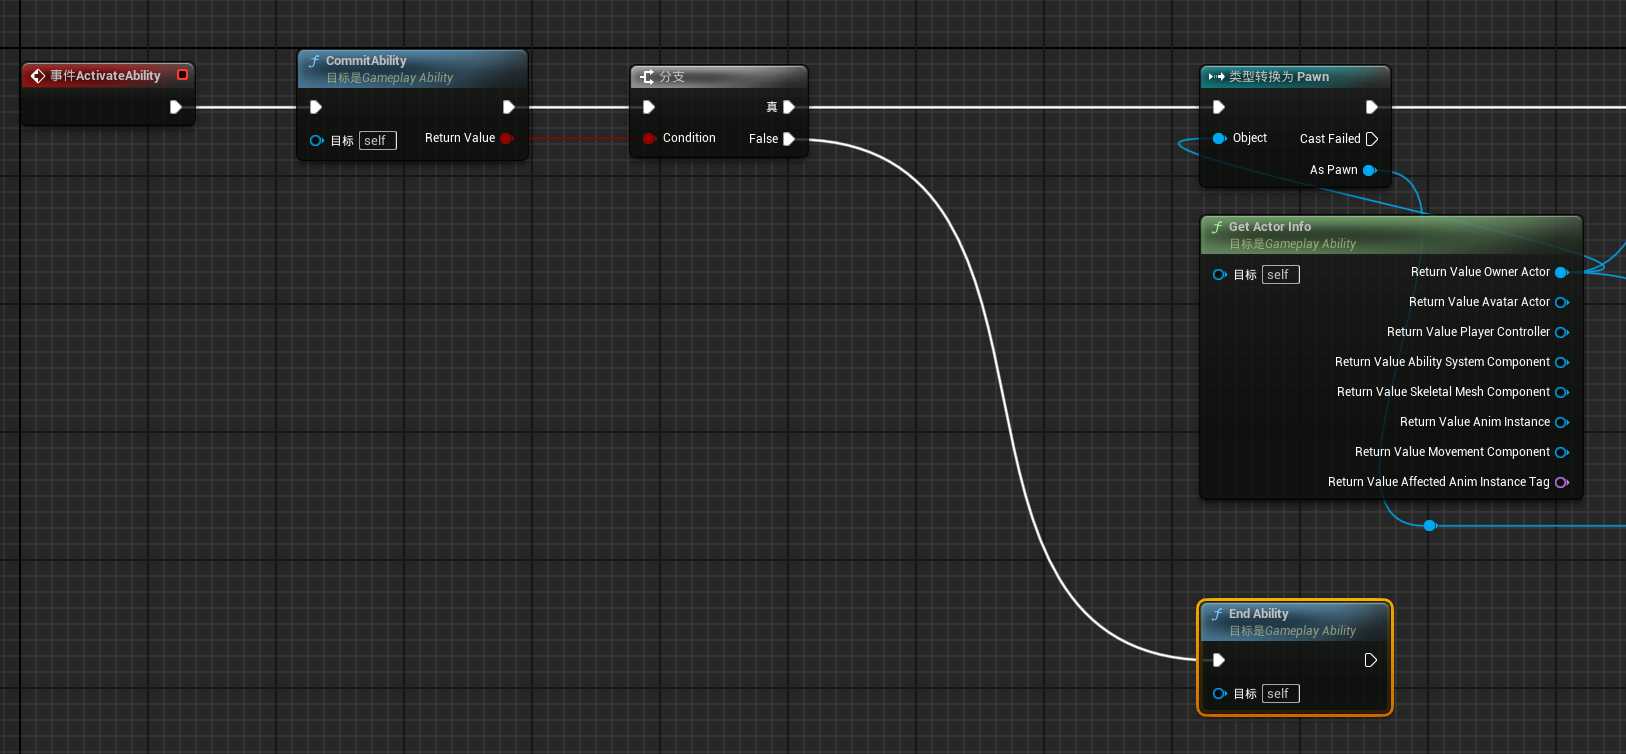The height and width of the screenshot is (754, 1626).
Task: Click the self target field on CommitAbility
Action: [378, 141]
